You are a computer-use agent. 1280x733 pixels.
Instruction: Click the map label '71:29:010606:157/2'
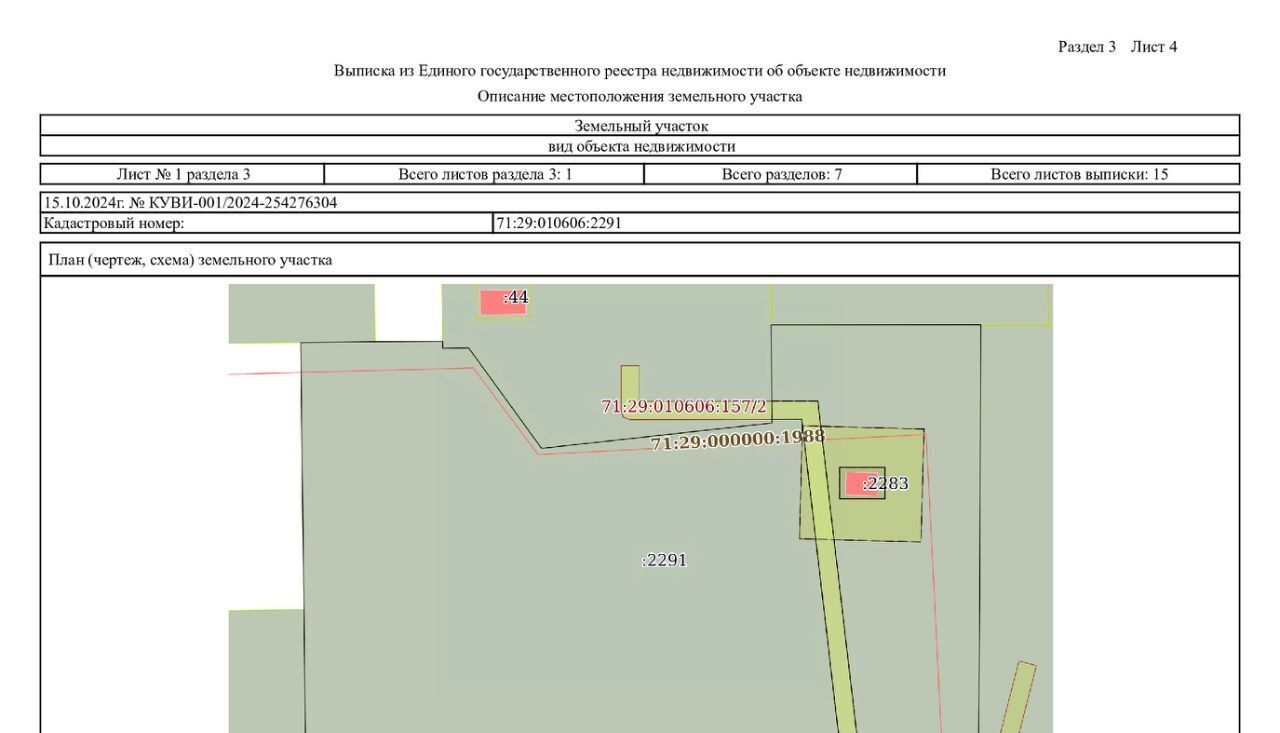click(x=683, y=406)
